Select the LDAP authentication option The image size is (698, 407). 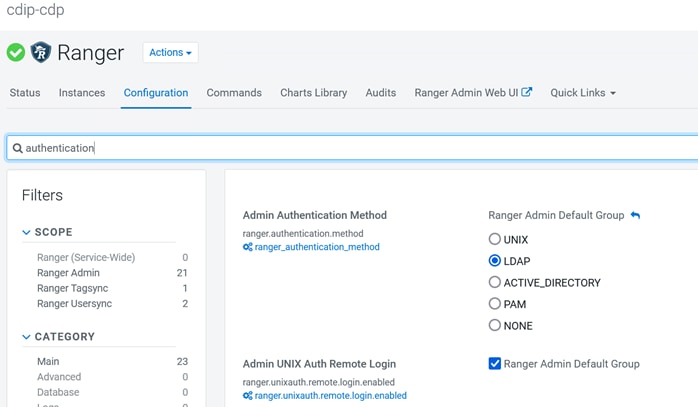click(x=495, y=260)
